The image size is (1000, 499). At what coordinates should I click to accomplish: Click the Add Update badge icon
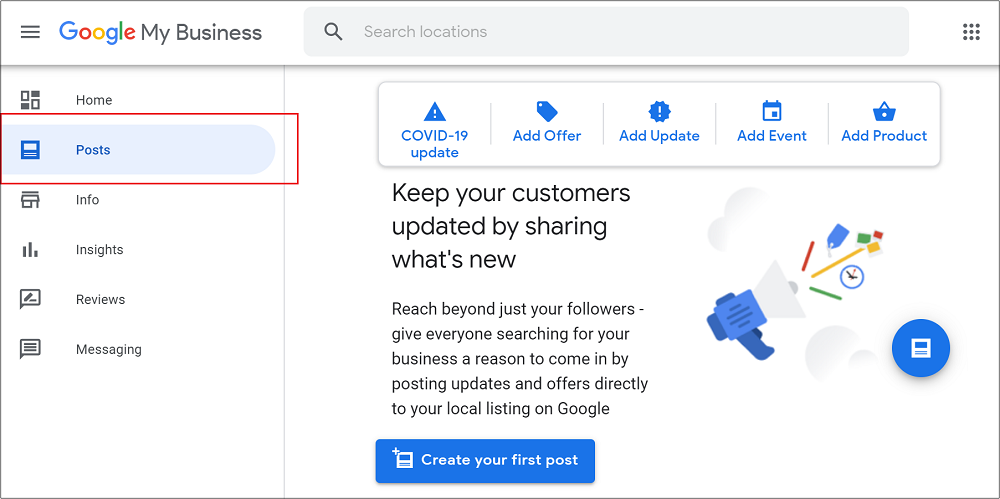[x=659, y=112]
